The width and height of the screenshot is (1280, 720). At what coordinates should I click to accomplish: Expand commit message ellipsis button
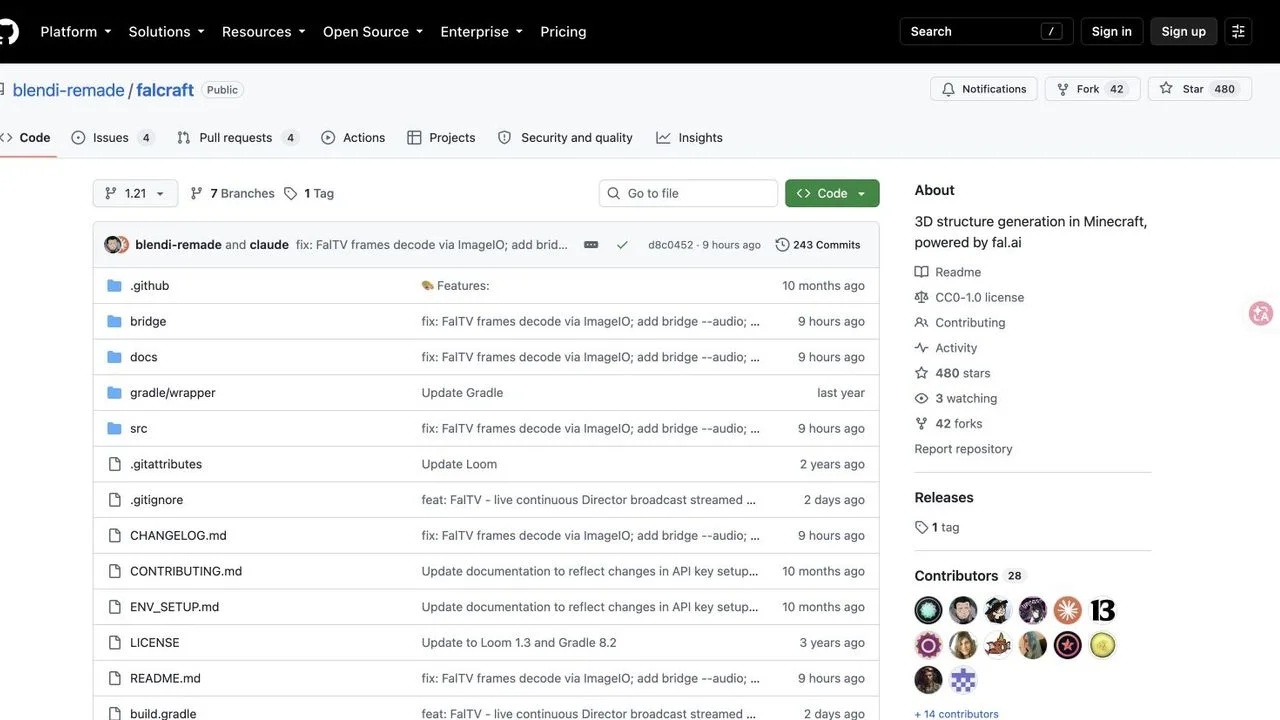click(591, 245)
